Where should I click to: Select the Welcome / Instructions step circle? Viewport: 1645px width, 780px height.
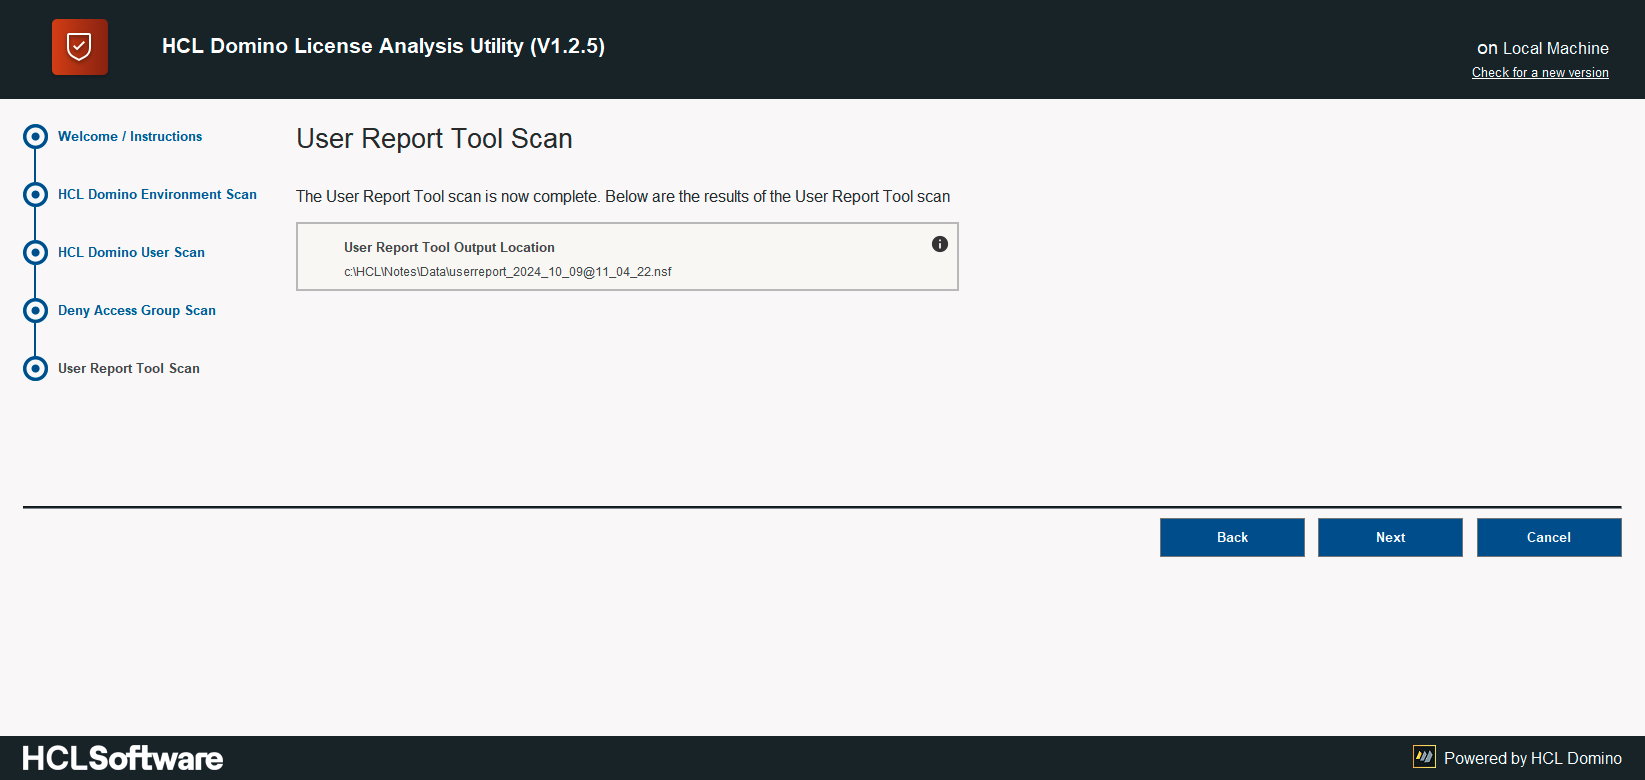click(x=35, y=136)
